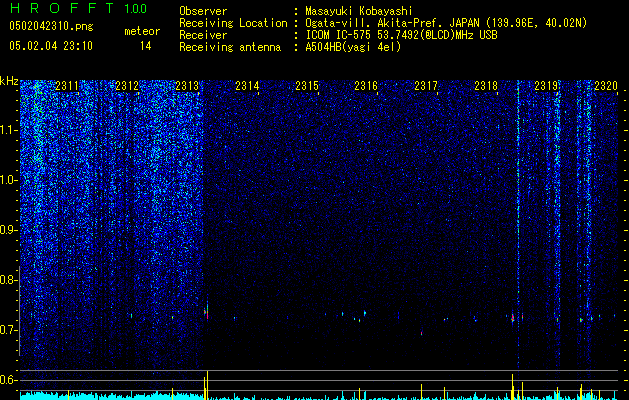Click the 2319 time marker

(x=546, y=85)
